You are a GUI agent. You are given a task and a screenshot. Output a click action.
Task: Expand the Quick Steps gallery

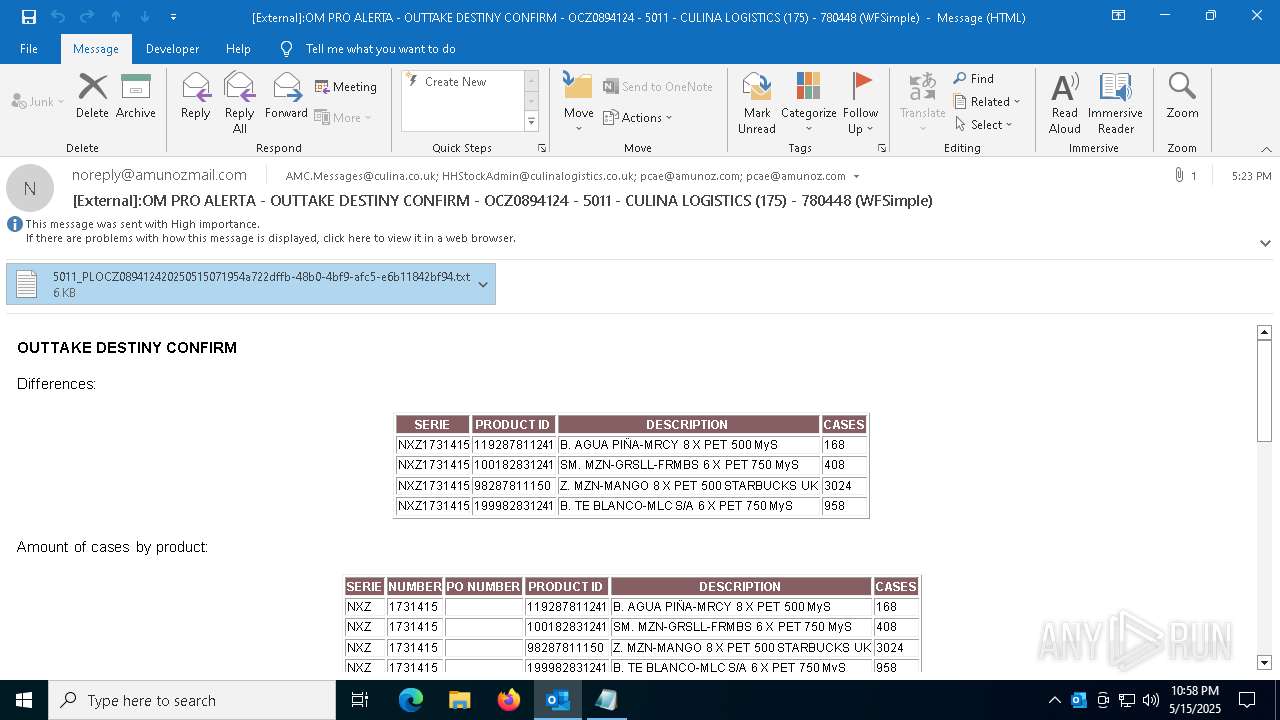tap(531, 122)
